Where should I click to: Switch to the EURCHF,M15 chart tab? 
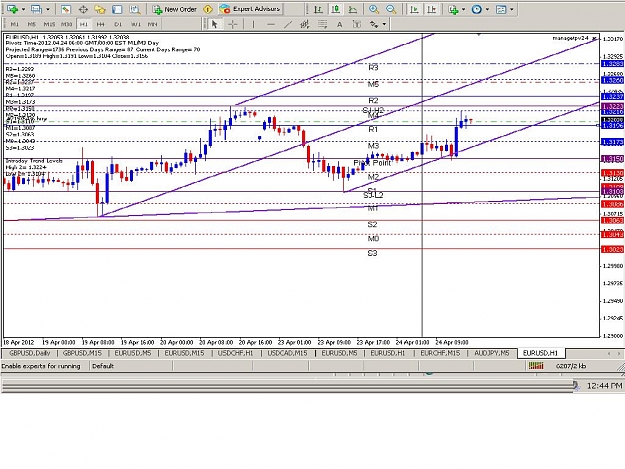[x=440, y=353]
